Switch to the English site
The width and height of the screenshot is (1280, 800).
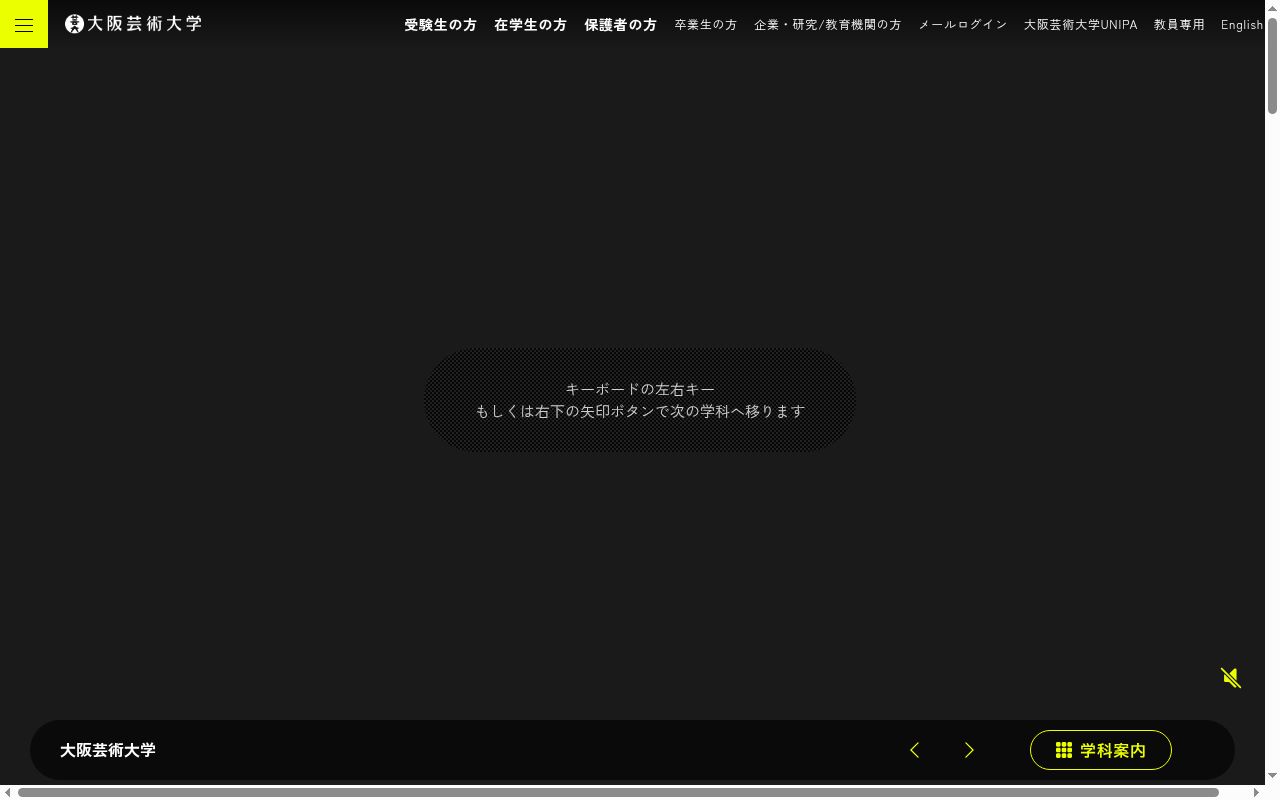point(1242,25)
